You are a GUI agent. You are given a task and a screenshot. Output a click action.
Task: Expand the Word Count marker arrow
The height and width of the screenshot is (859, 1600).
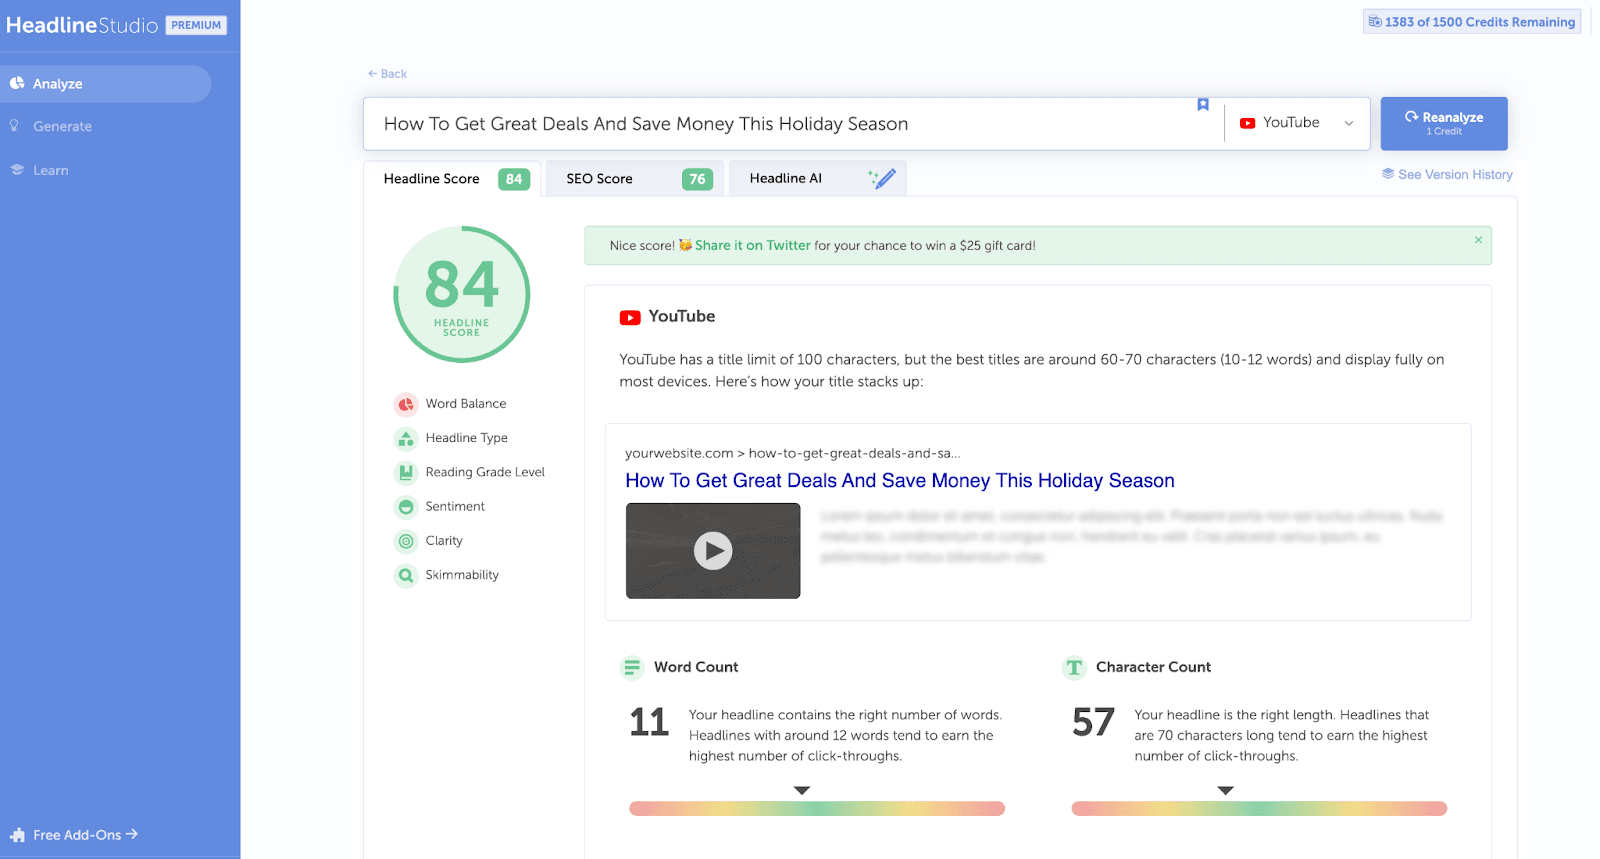[x=801, y=790]
